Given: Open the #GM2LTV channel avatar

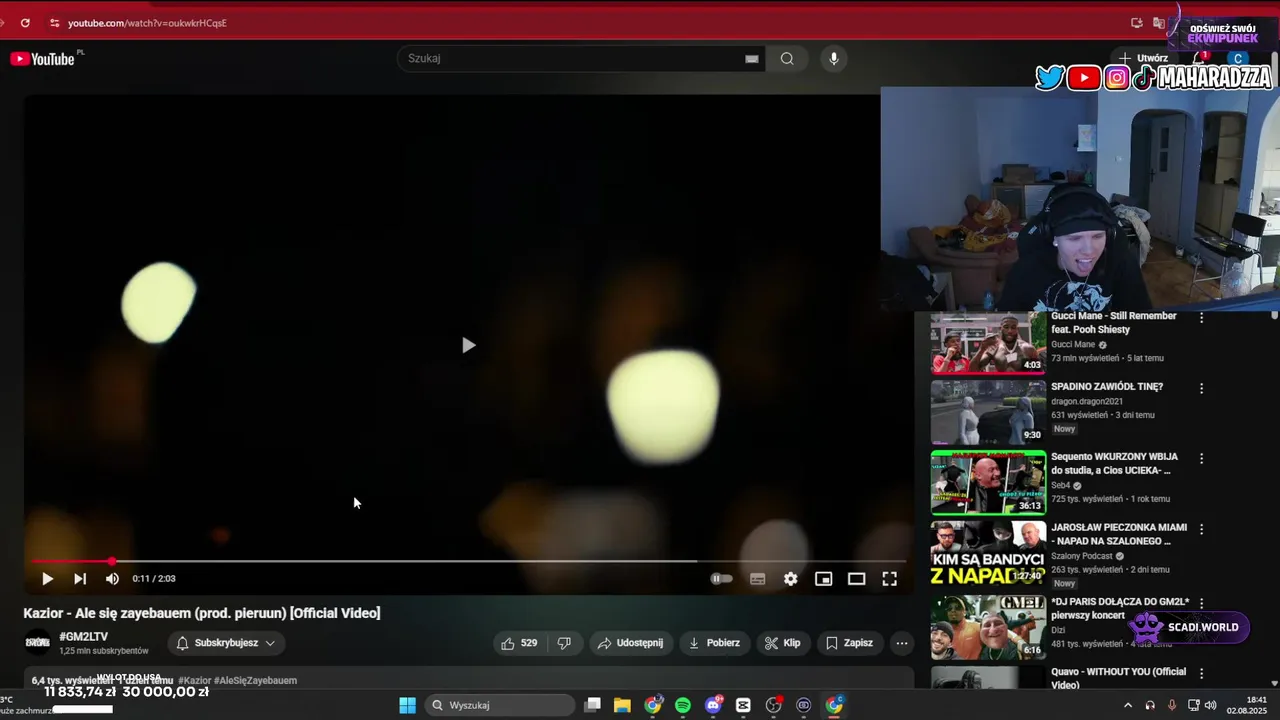Looking at the screenshot, I should tap(38, 643).
